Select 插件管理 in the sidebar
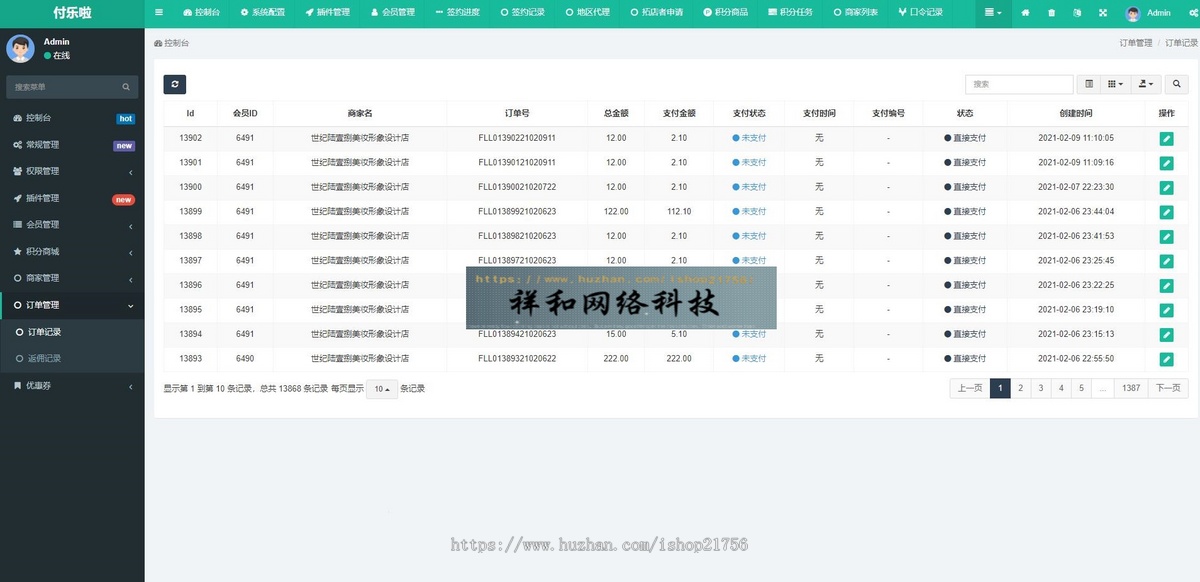 (x=72, y=198)
